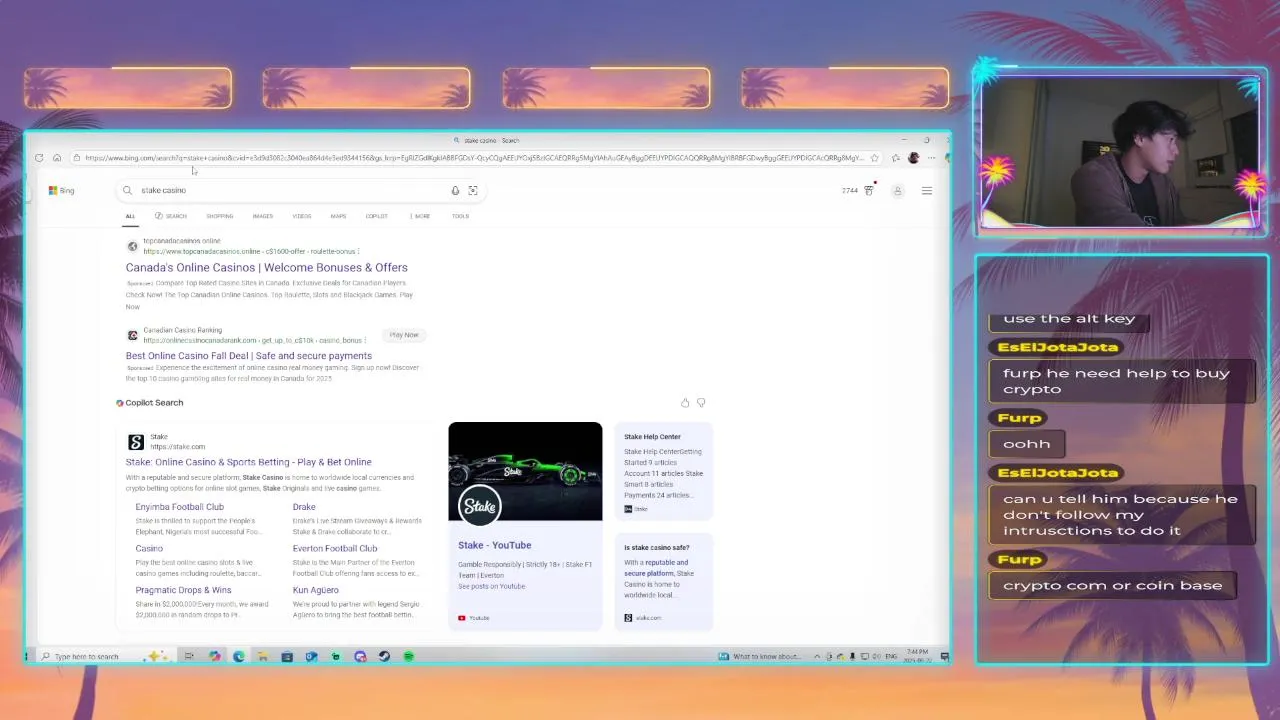Switch to the VIDEOS tab
This screenshot has height=720, width=1280.
[x=301, y=216]
